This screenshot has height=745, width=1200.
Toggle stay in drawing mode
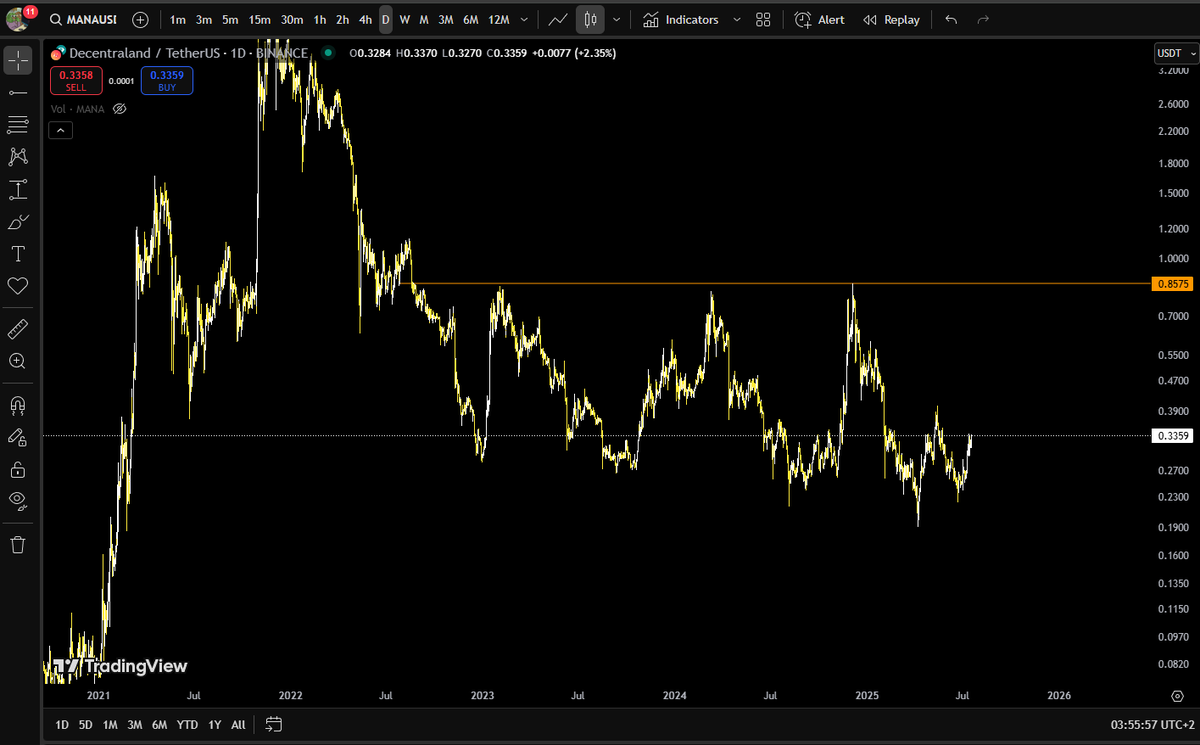point(18,437)
